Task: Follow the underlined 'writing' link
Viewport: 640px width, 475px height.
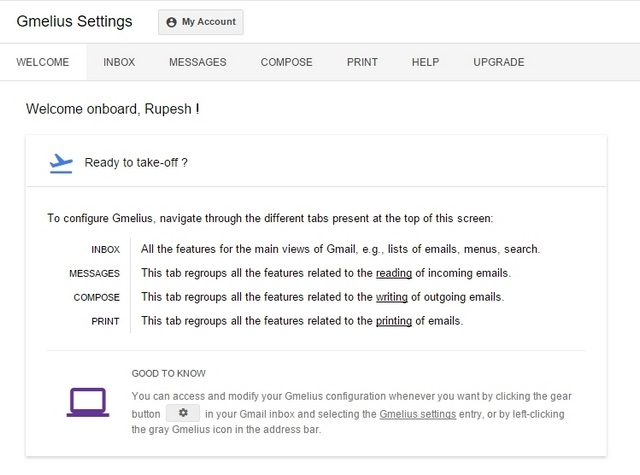Action: 391,297
